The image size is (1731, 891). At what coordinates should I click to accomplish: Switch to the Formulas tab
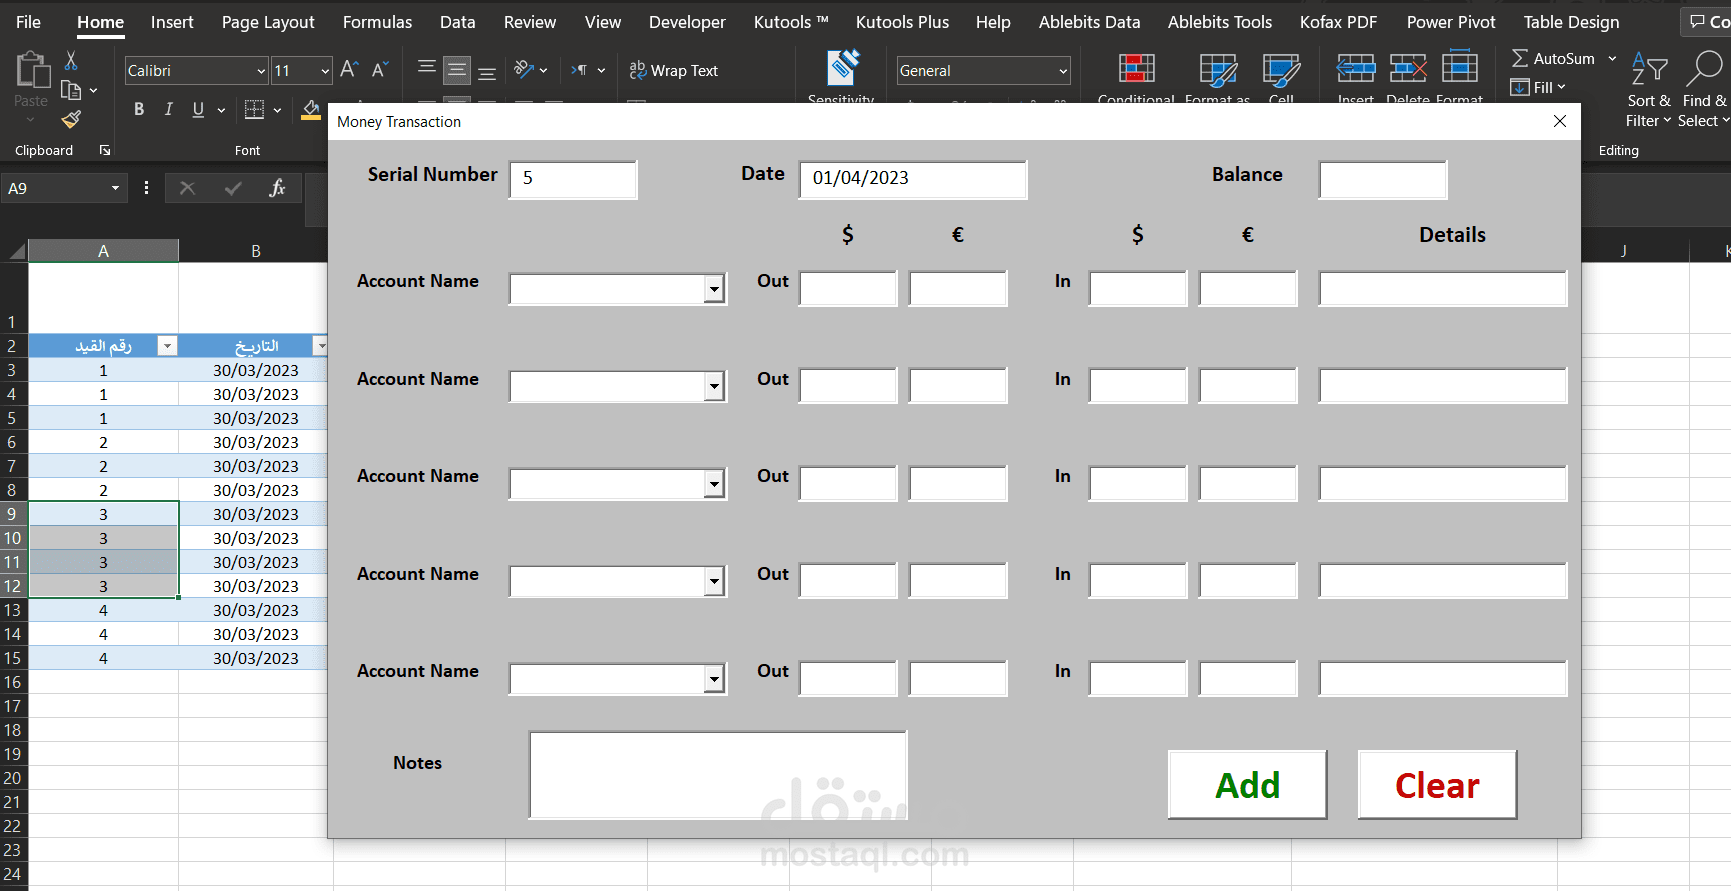(377, 22)
